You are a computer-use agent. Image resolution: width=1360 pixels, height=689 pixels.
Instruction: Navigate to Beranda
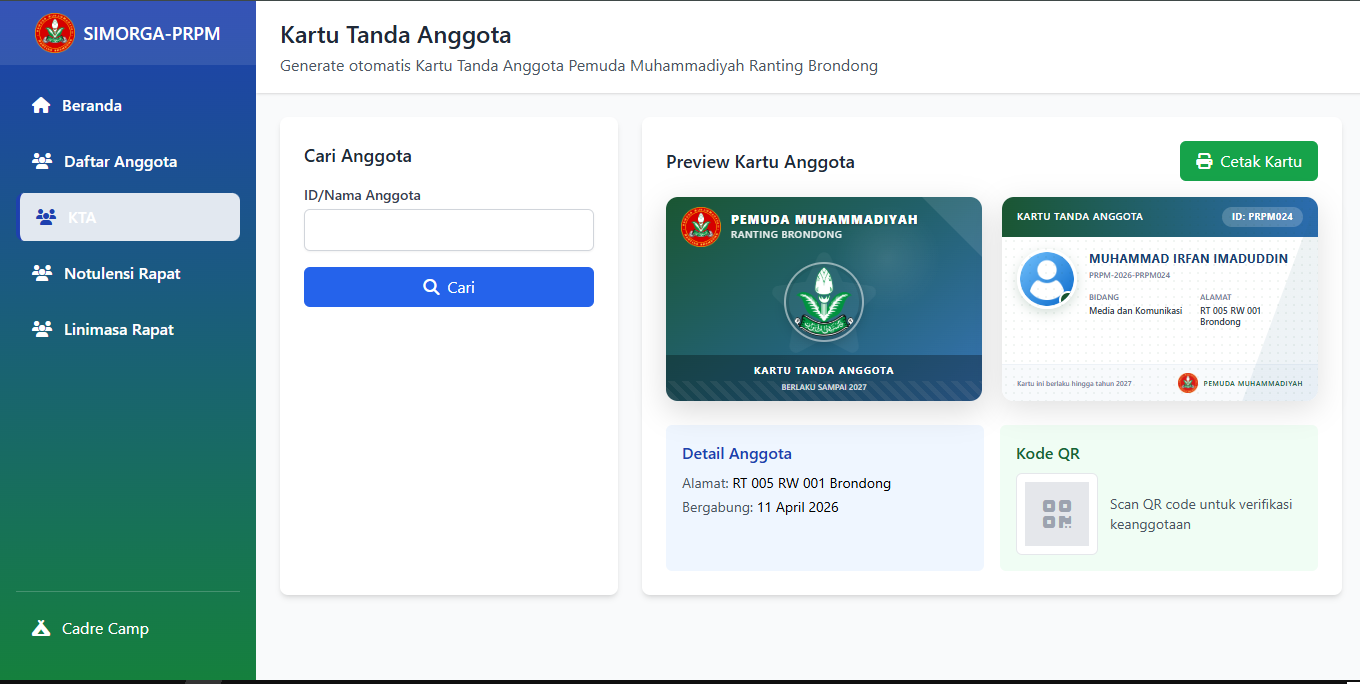click(x=92, y=106)
